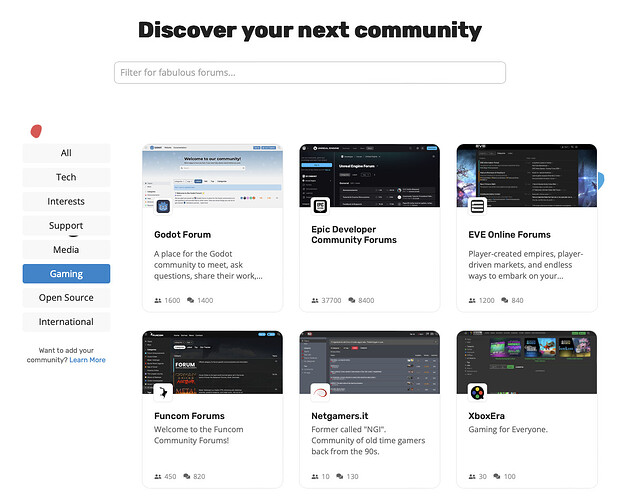Click the Godot Forum logo icon

coord(163,207)
